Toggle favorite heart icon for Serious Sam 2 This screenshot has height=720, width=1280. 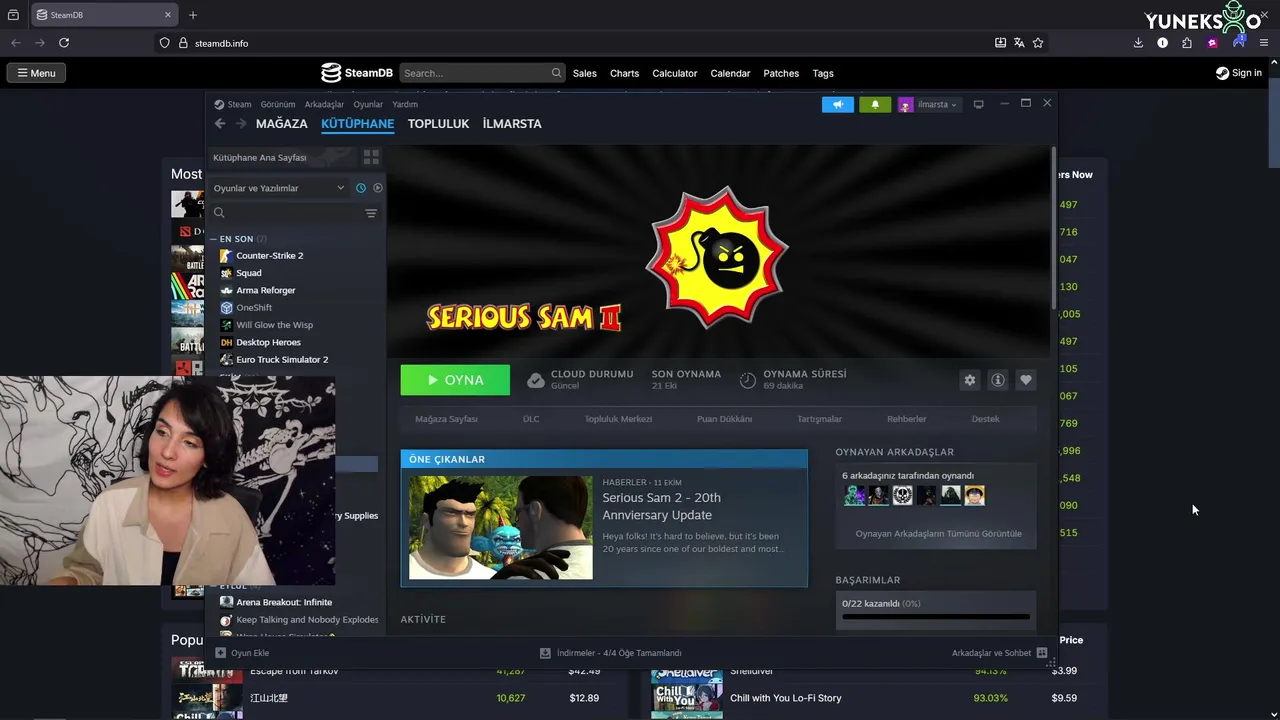(x=1025, y=380)
